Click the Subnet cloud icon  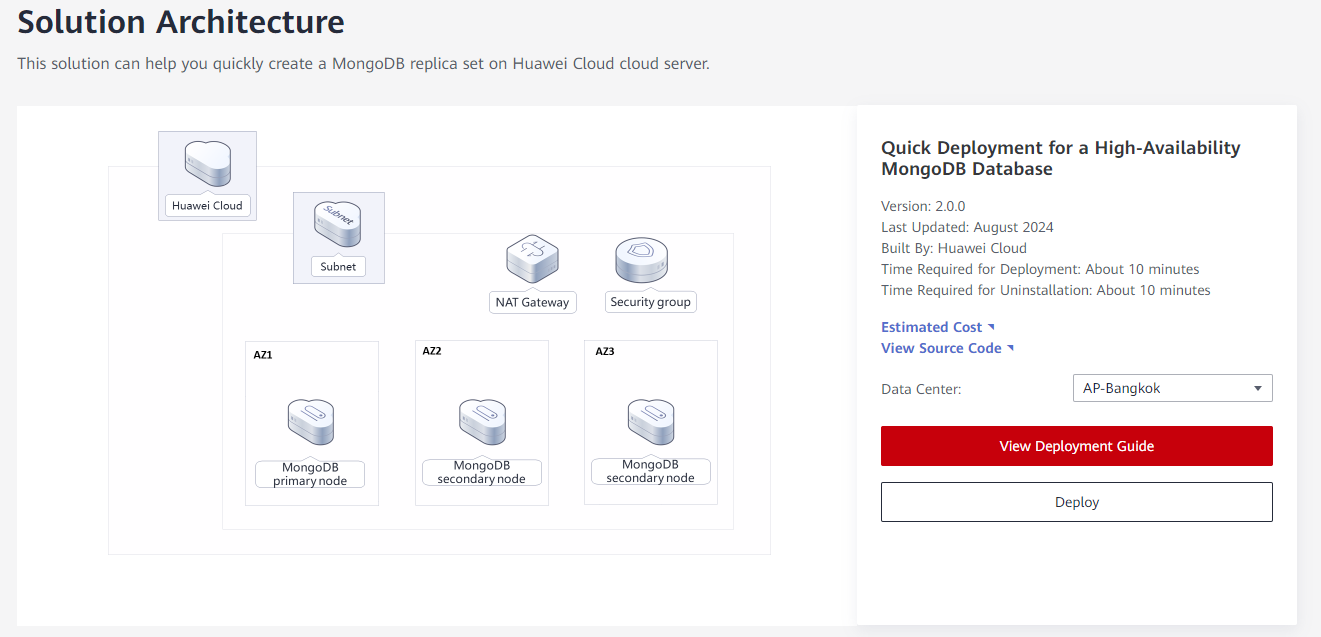337,226
